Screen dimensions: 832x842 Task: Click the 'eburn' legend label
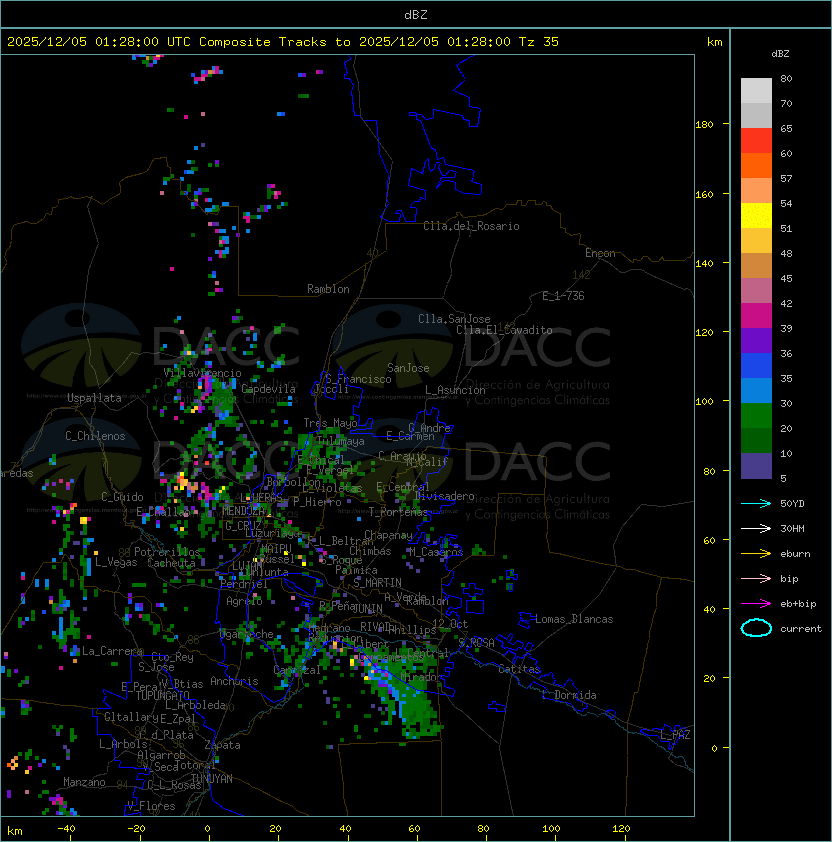(795, 554)
